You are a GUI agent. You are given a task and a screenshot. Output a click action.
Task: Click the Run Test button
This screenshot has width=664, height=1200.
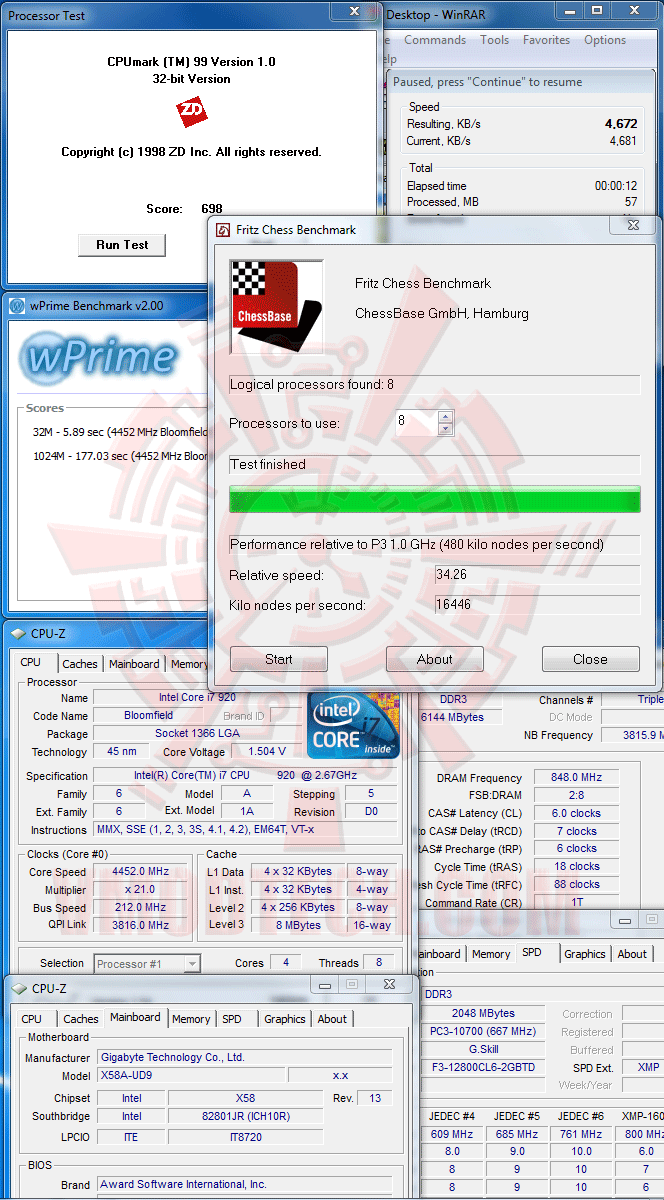122,245
